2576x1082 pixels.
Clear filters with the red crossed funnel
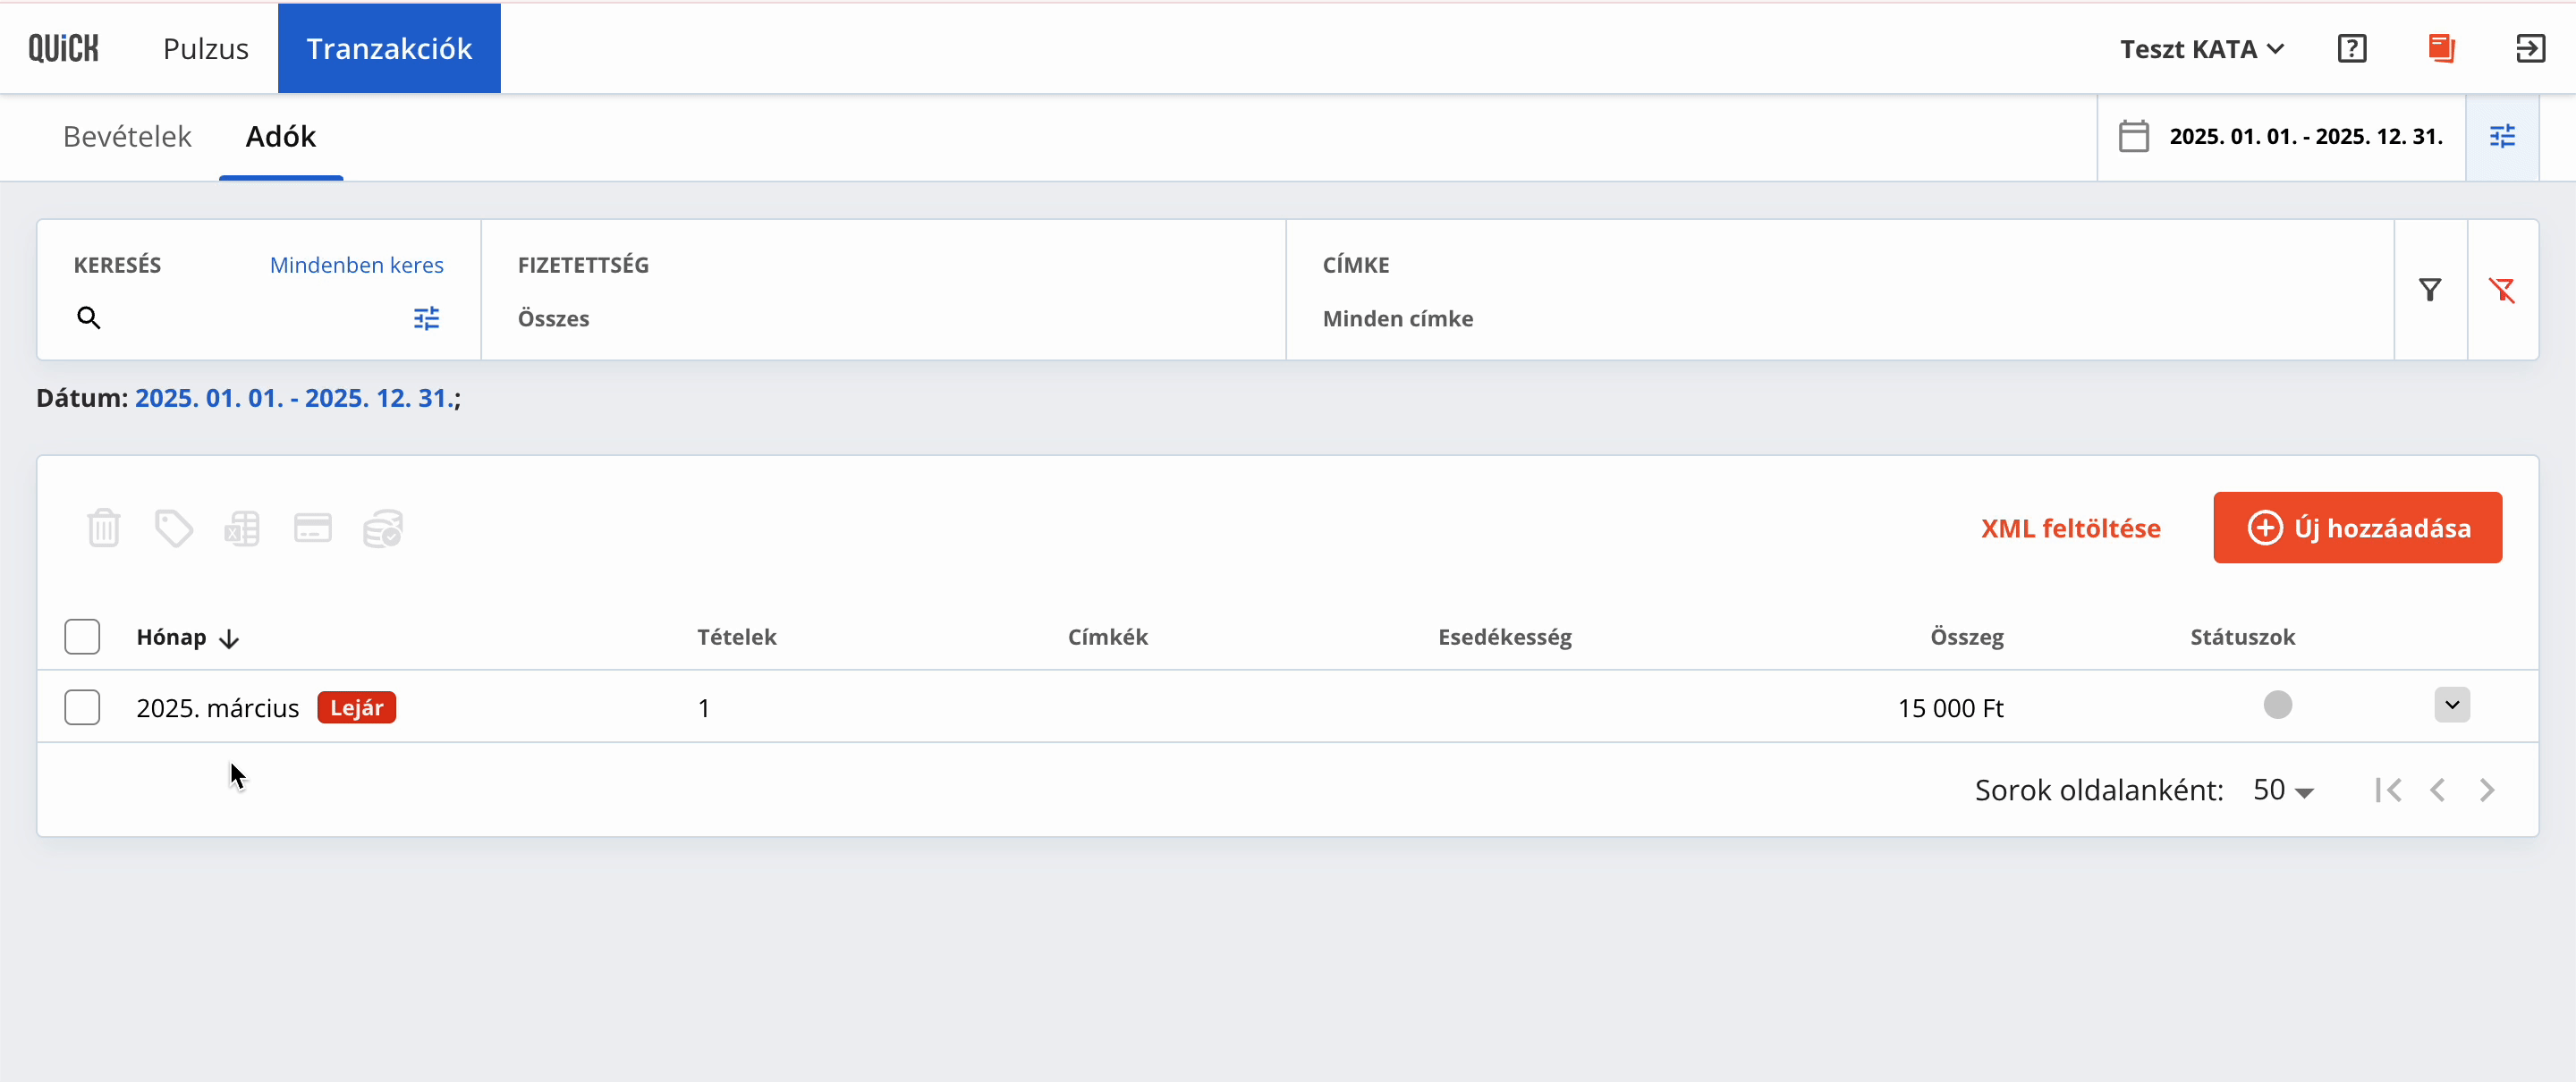(2502, 290)
